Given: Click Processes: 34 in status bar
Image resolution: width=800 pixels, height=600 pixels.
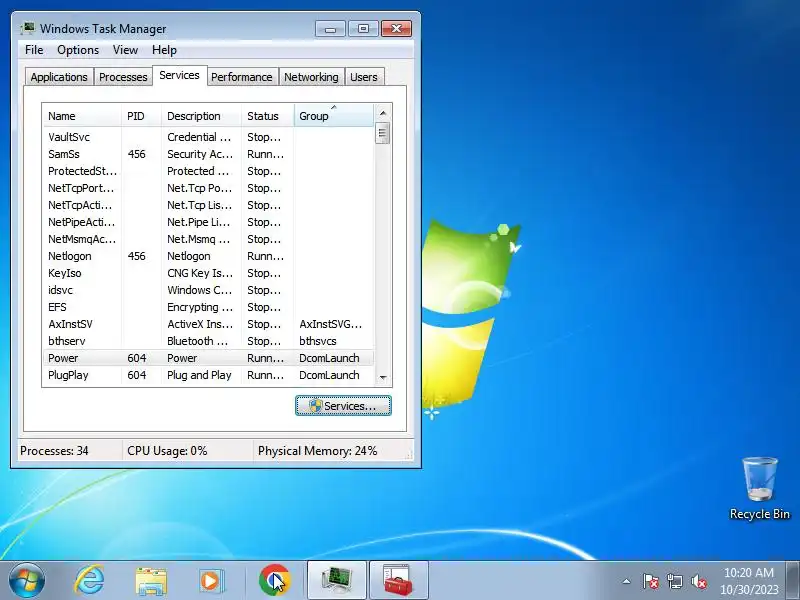Looking at the screenshot, I should tap(54, 451).
